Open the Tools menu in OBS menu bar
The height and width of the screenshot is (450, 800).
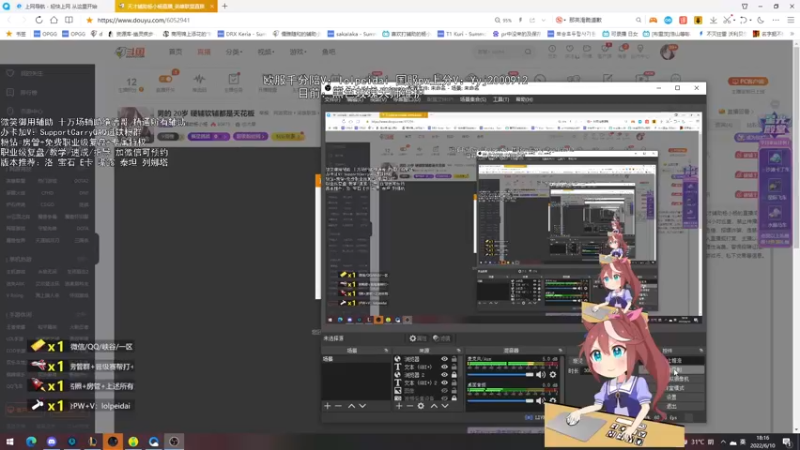(501, 99)
